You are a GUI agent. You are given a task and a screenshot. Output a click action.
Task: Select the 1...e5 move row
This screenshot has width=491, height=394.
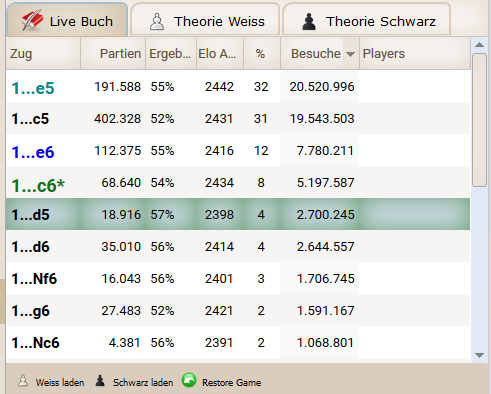pos(238,86)
